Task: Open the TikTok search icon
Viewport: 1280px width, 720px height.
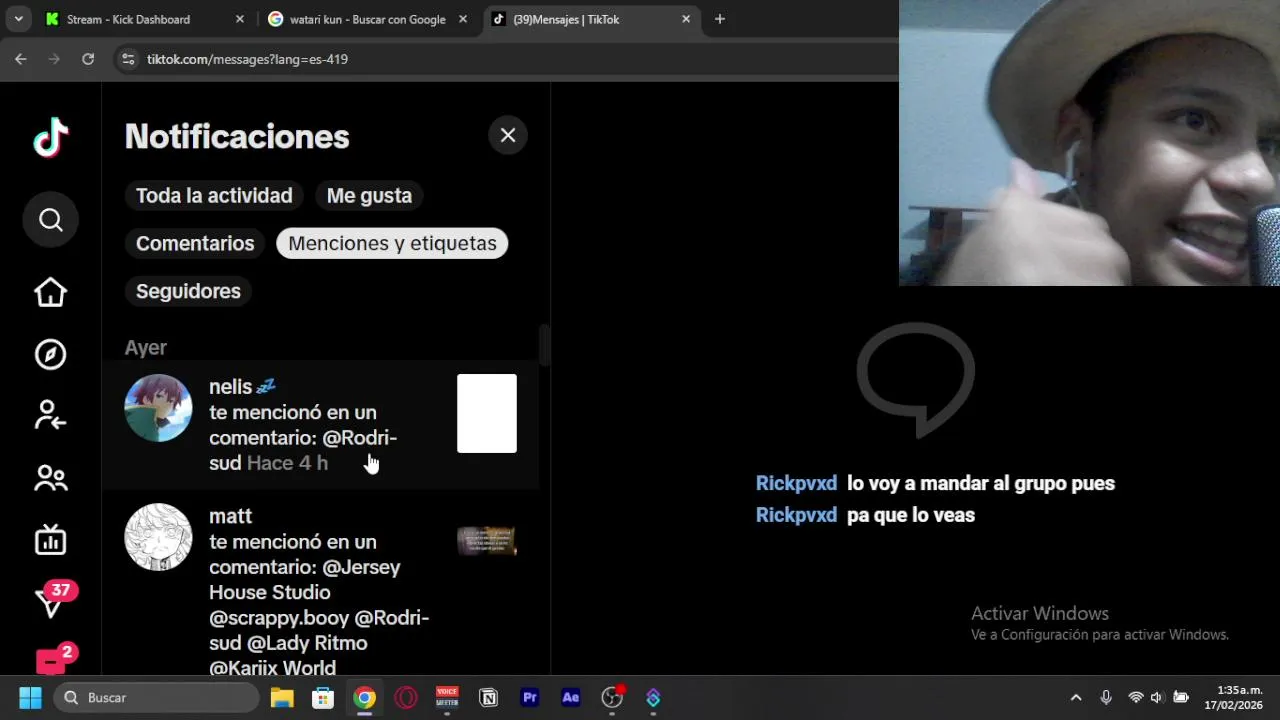Action: pos(51,220)
